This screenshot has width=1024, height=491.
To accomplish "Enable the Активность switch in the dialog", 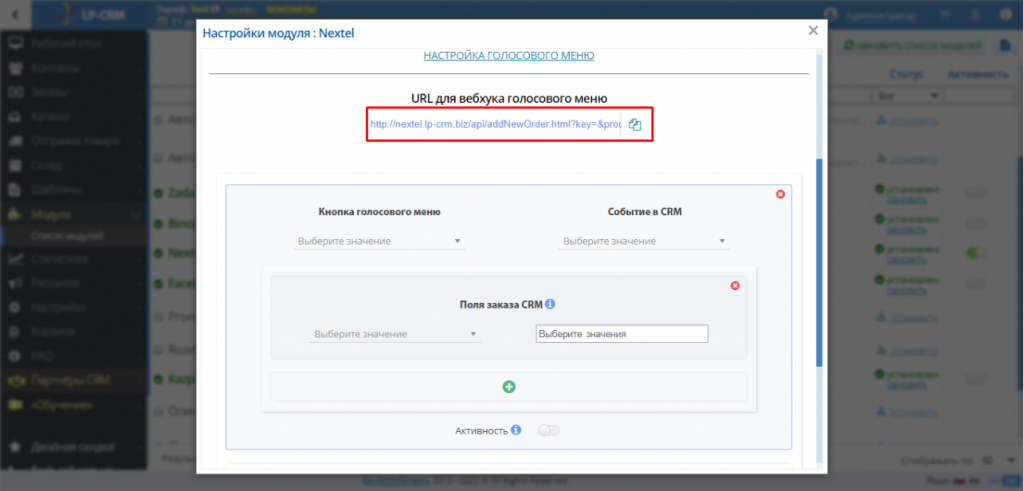I will coord(549,430).
